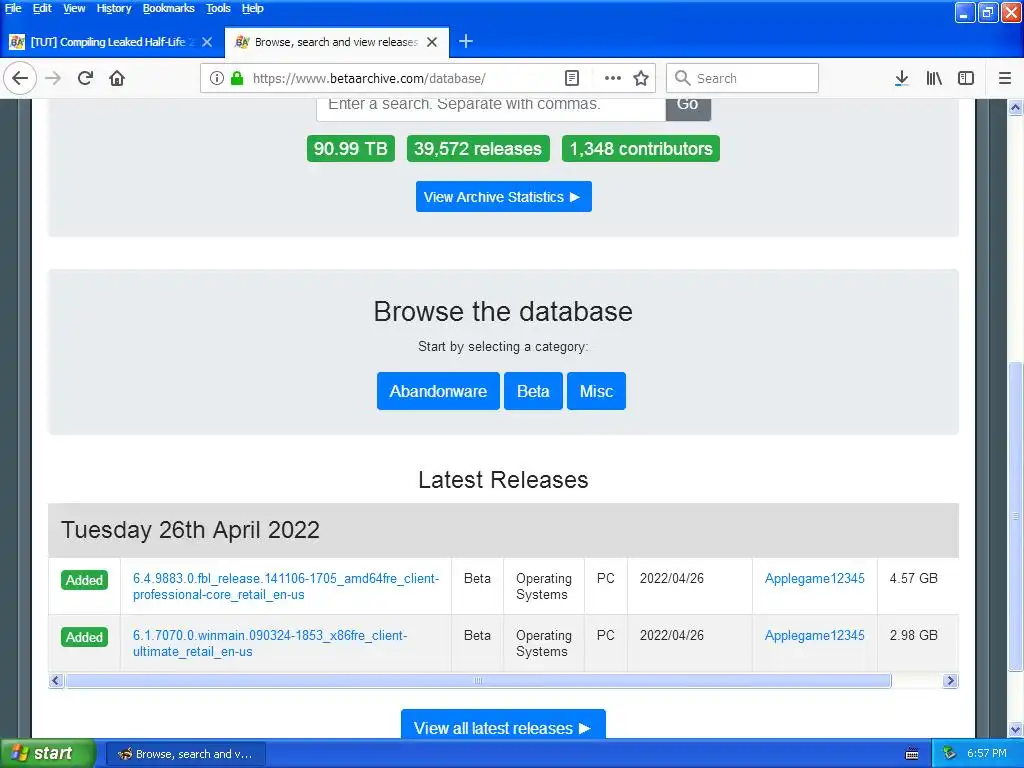
Task: Close the Compiling Leaked Half-Life tab
Action: pos(207,42)
